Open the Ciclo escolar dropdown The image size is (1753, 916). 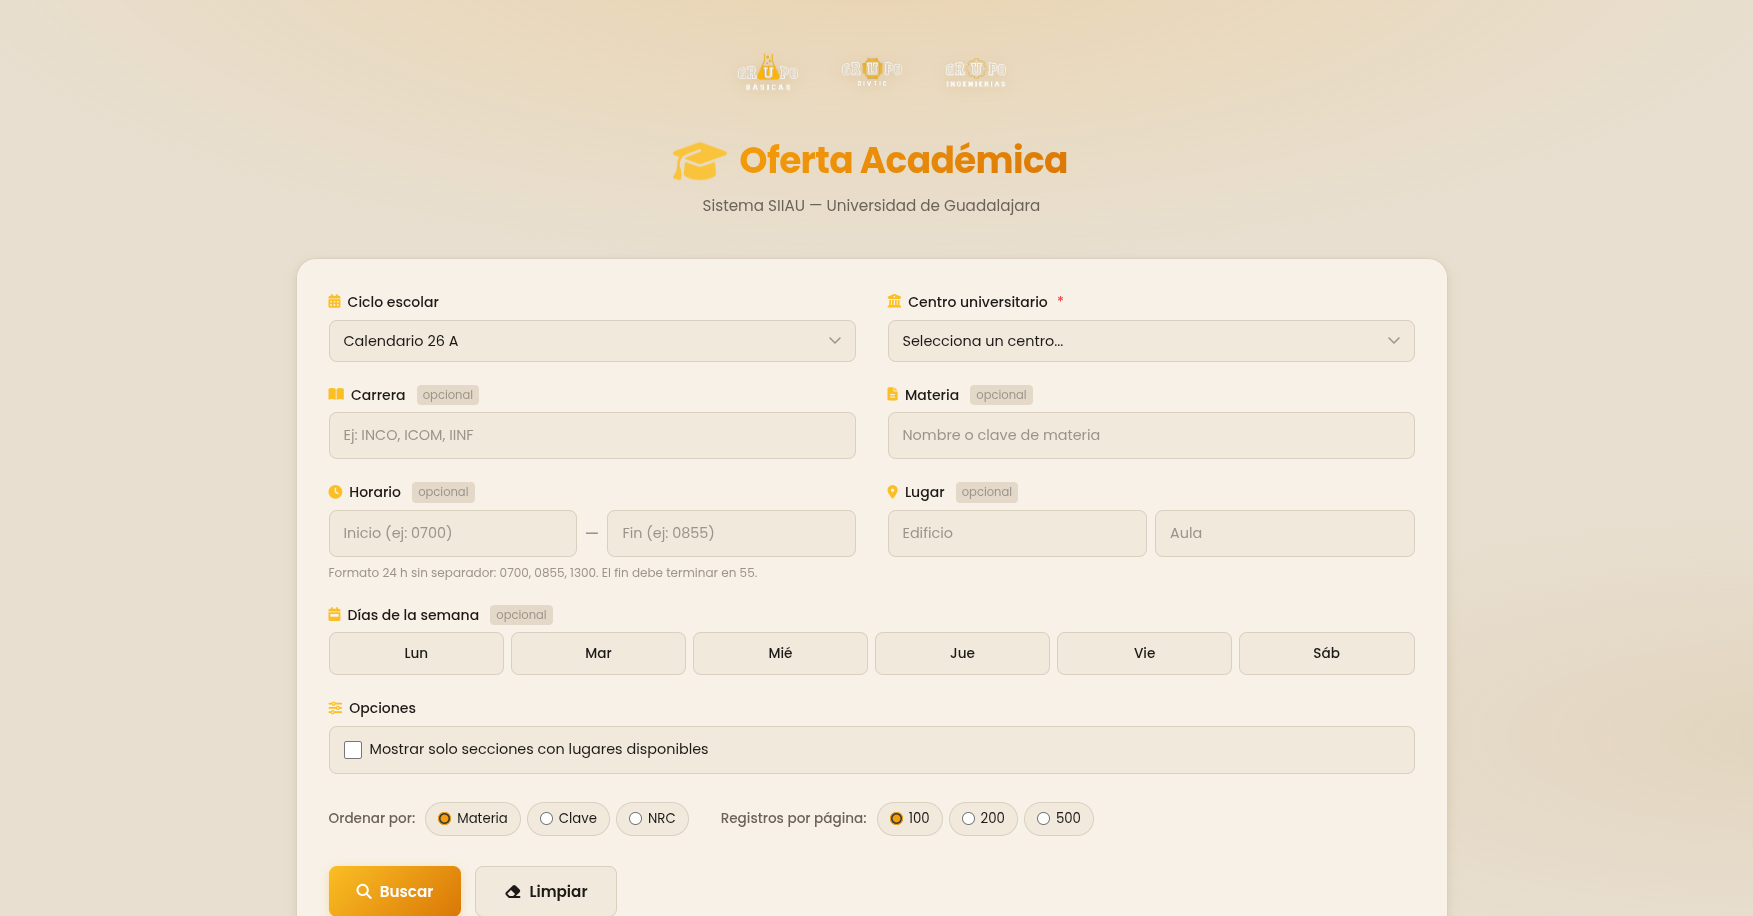pos(592,341)
